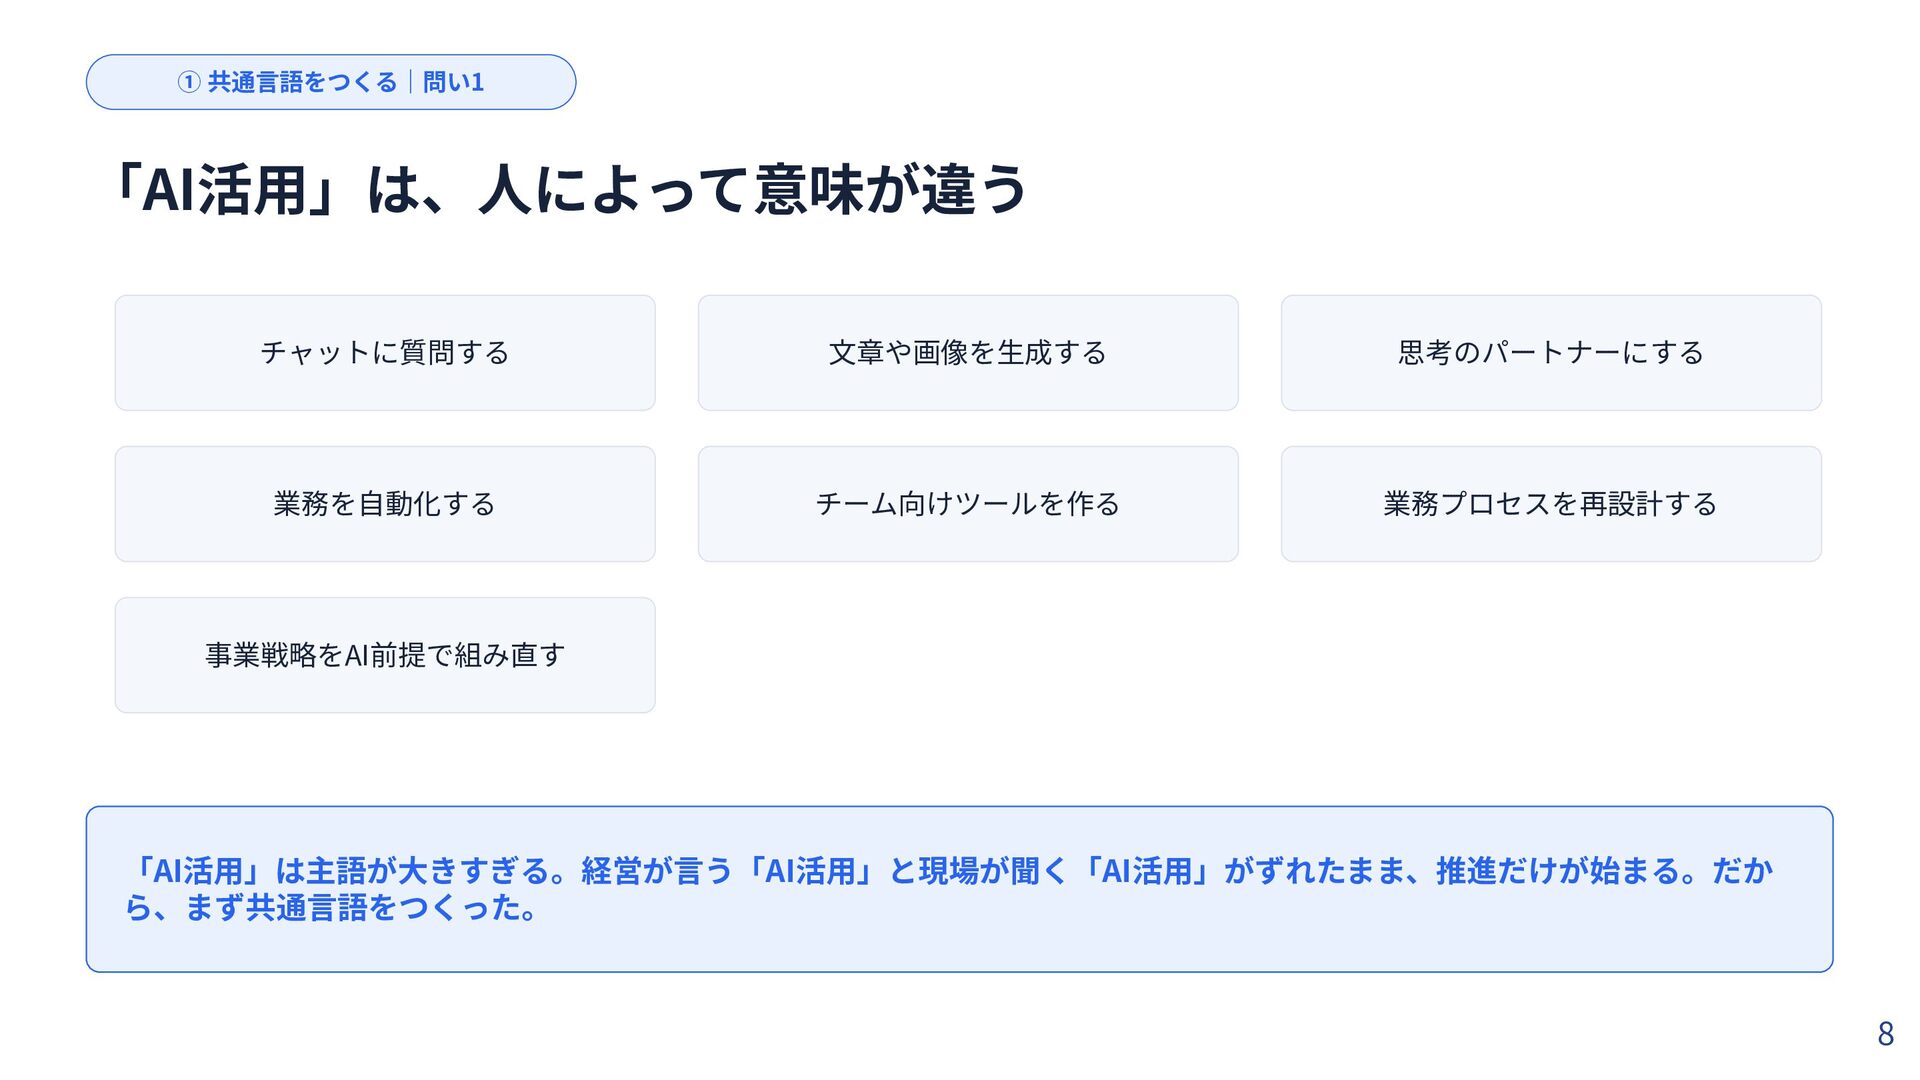Select the 業務を自動化する card
1920x1080 pixels.
coord(385,504)
